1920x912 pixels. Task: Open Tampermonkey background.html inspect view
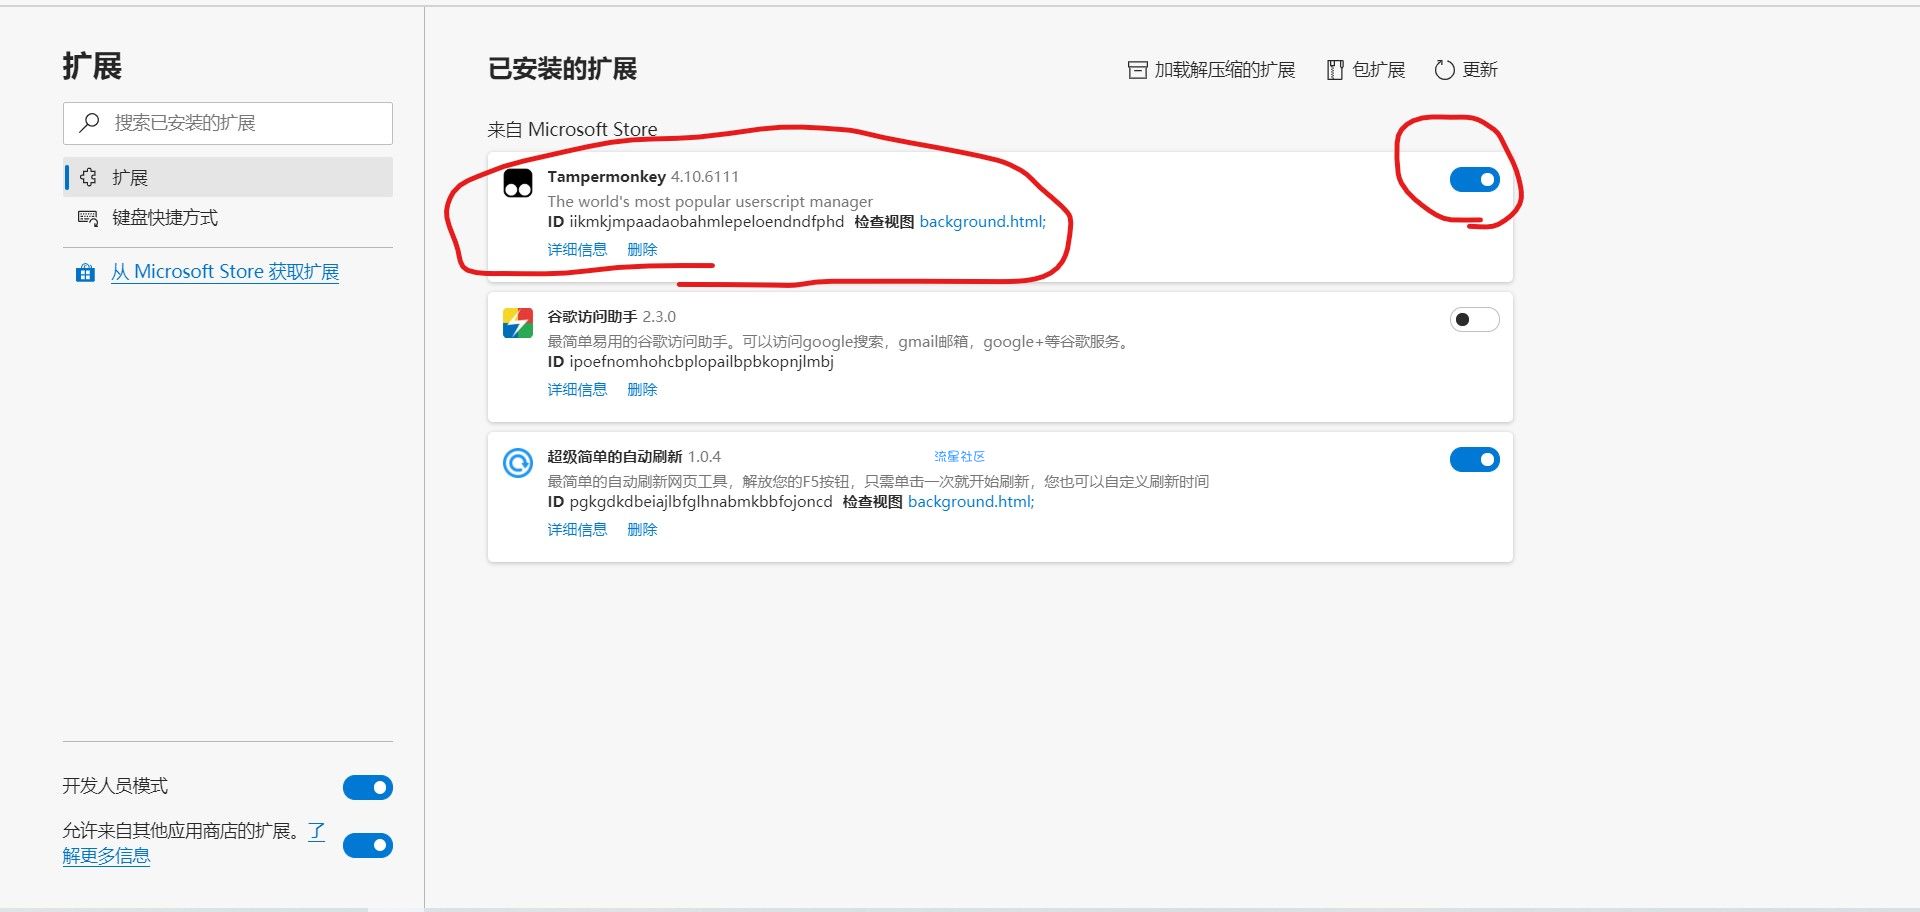click(x=983, y=222)
